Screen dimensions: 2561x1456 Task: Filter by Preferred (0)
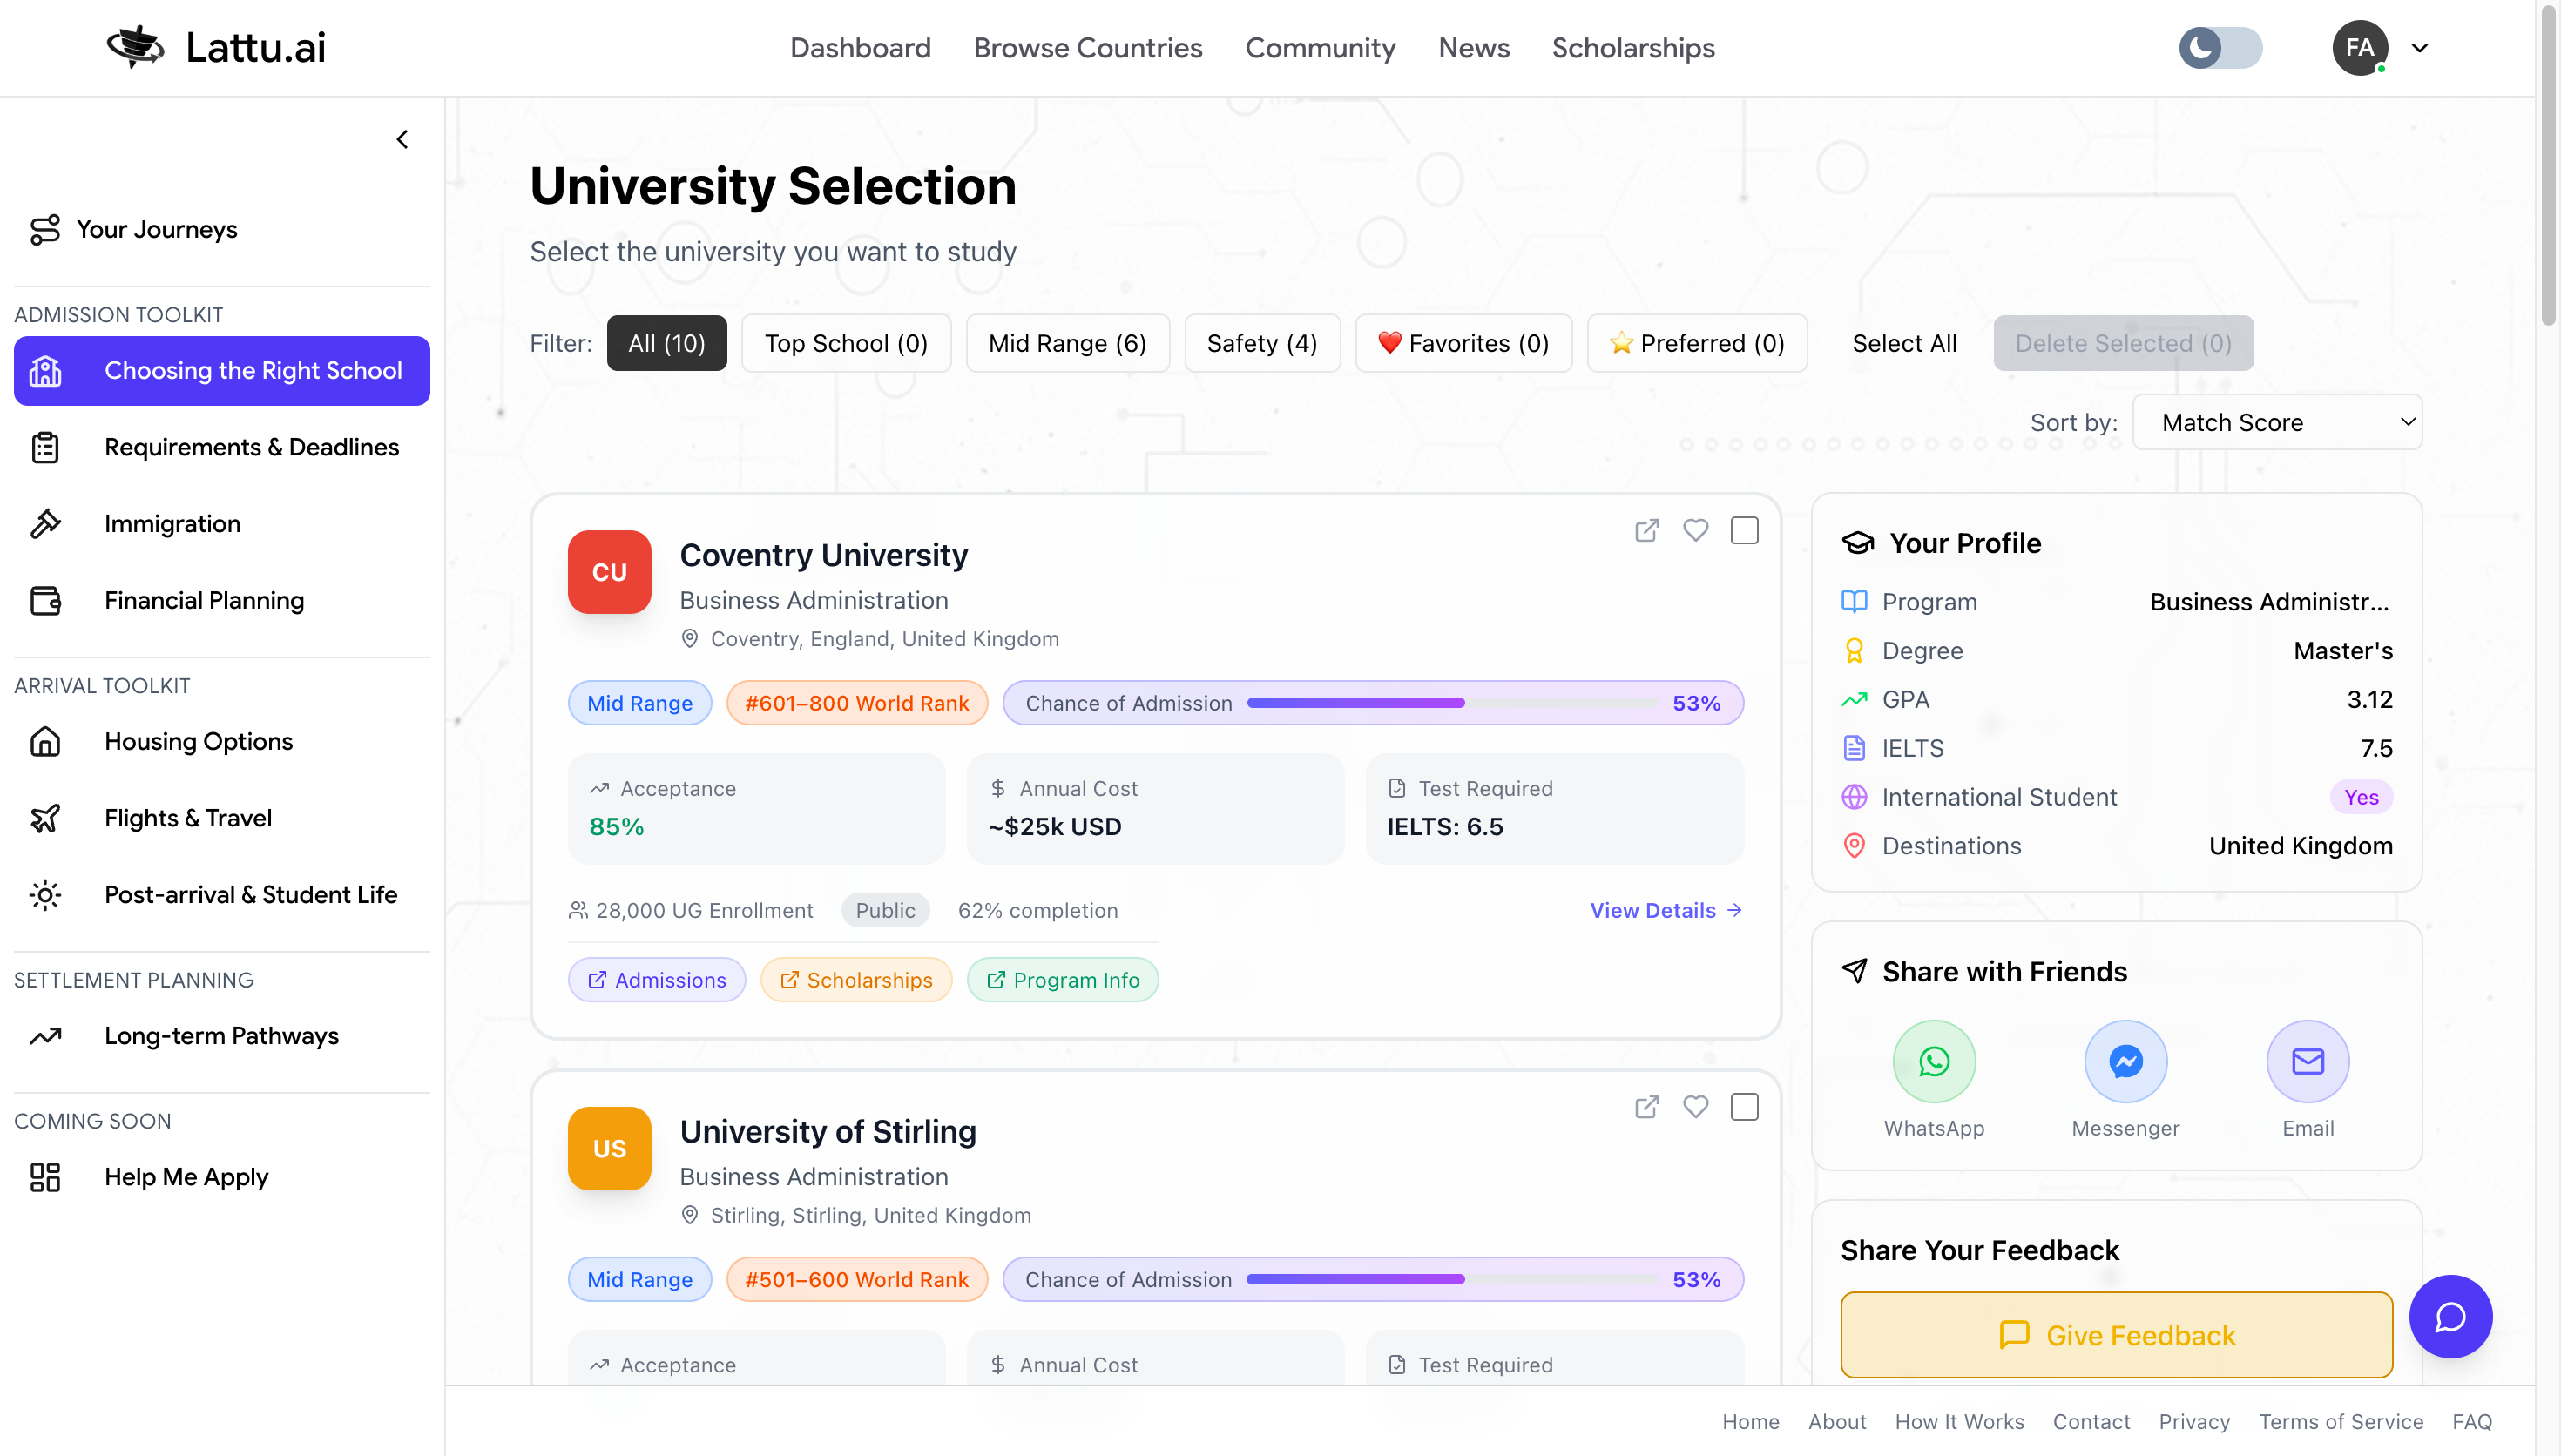pos(1696,343)
